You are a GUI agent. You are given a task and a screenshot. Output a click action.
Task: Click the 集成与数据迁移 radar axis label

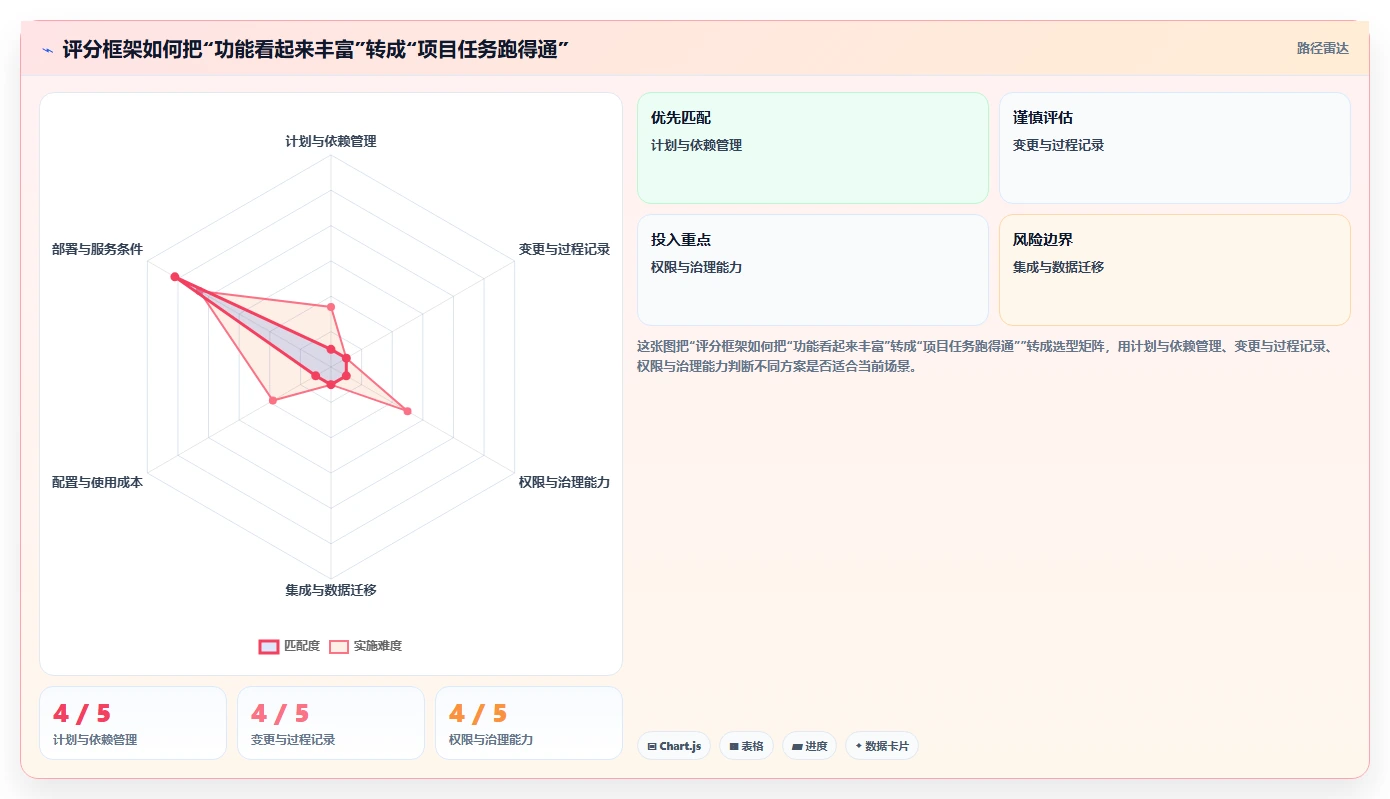pos(331,590)
